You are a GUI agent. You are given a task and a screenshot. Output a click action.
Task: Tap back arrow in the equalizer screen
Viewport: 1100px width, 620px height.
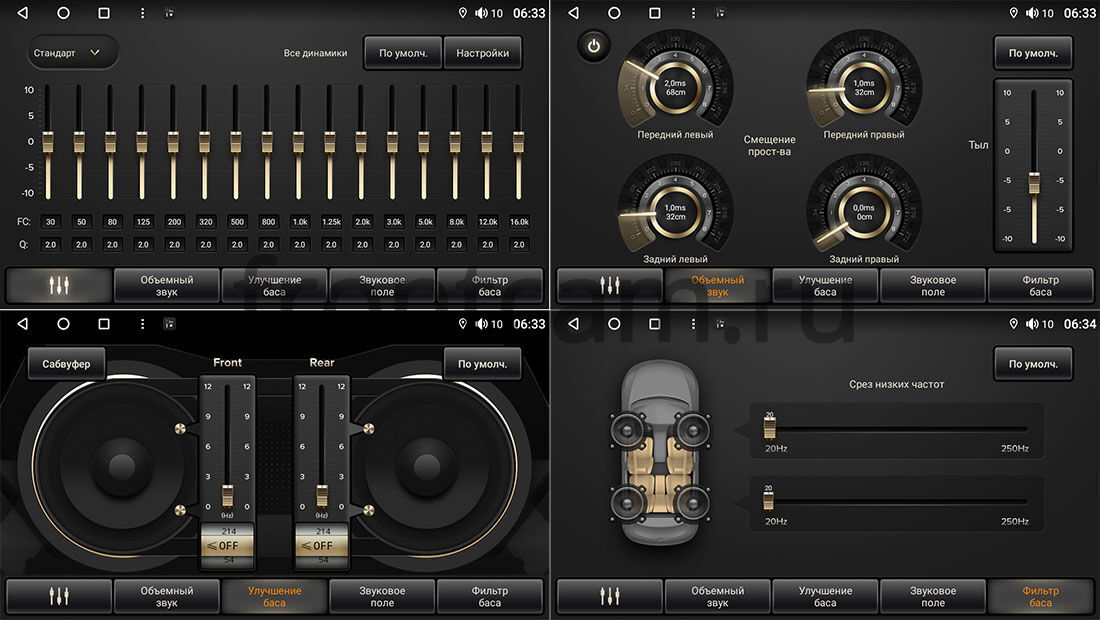tap(23, 13)
